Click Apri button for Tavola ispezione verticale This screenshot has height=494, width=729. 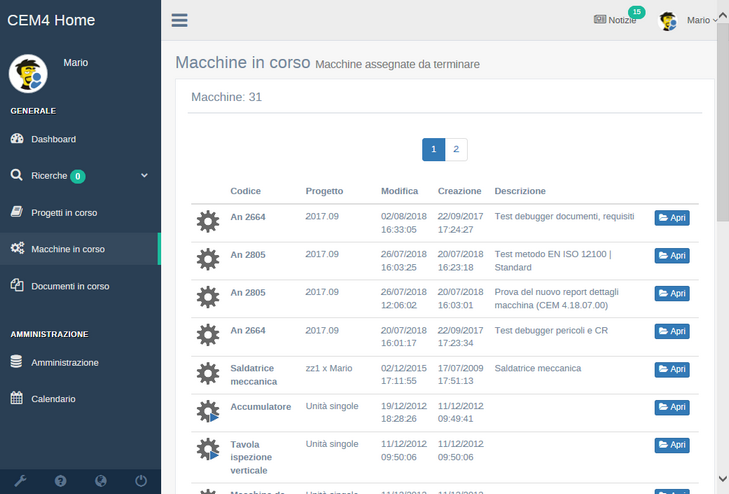(x=672, y=445)
